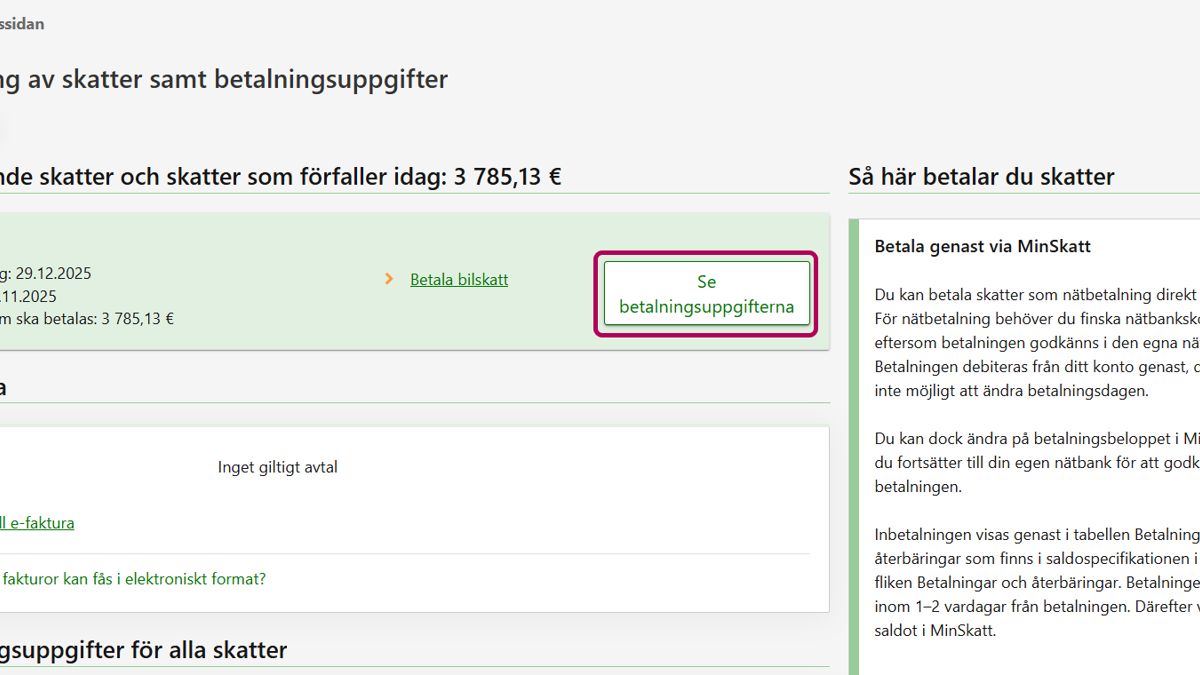Click the orange chevron beside Betala bilskatt
The width and height of the screenshot is (1200, 675).
click(389, 280)
